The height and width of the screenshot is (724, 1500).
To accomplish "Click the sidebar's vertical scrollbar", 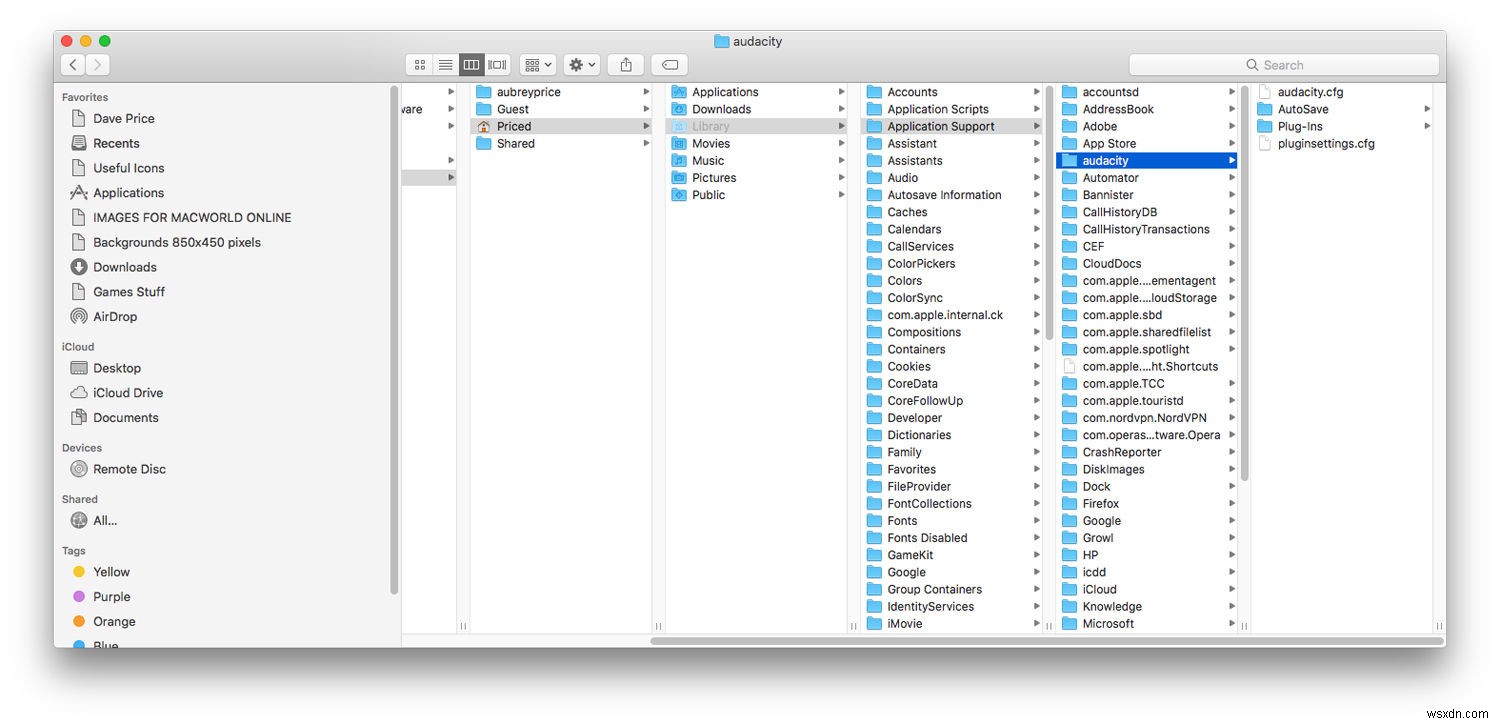I will tap(394, 340).
